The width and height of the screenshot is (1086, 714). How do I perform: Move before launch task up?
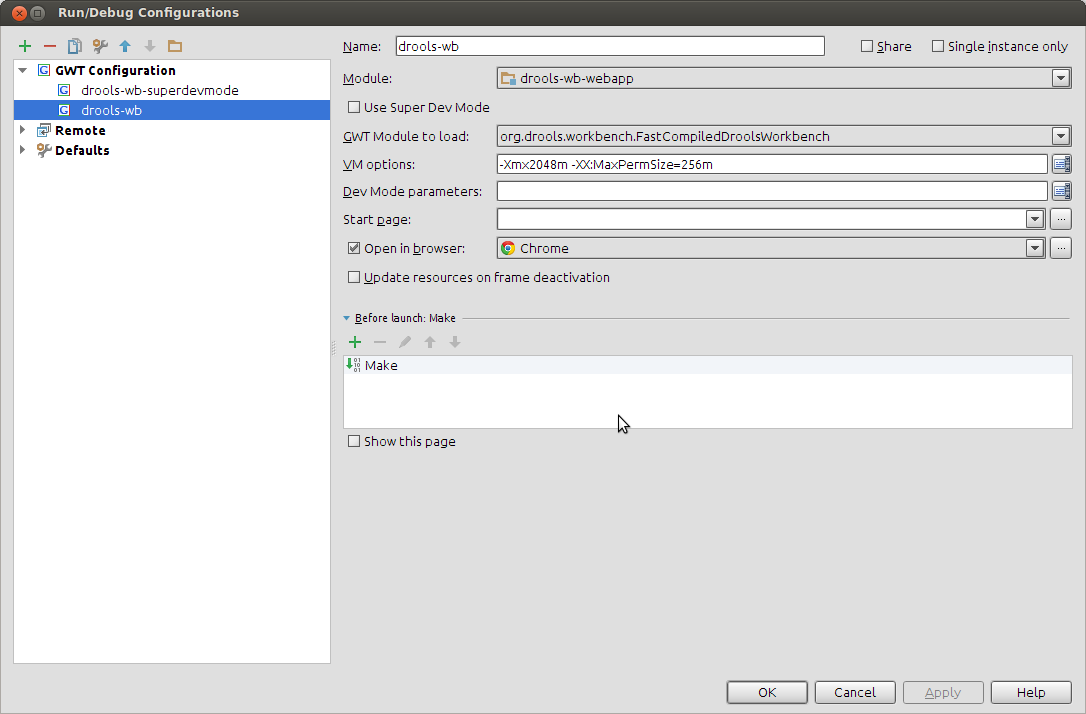click(430, 342)
